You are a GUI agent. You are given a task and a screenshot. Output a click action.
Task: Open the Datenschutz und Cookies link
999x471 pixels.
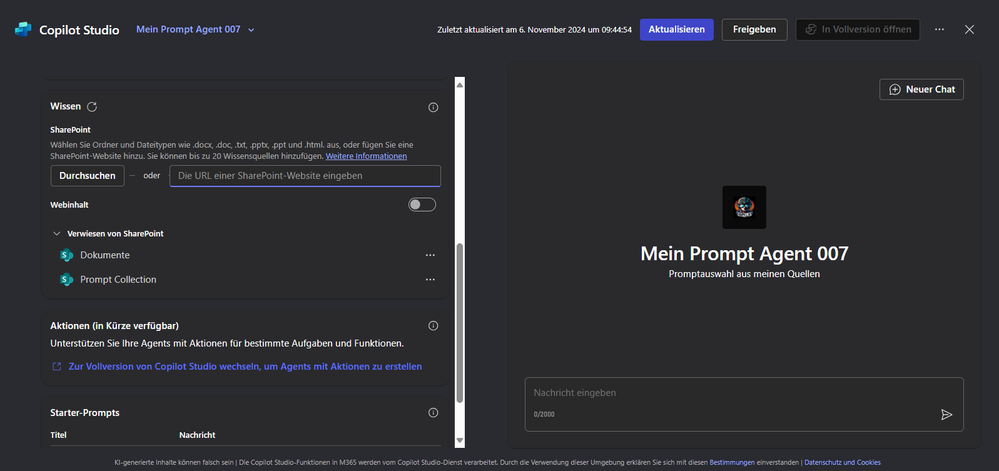[x=842, y=462]
